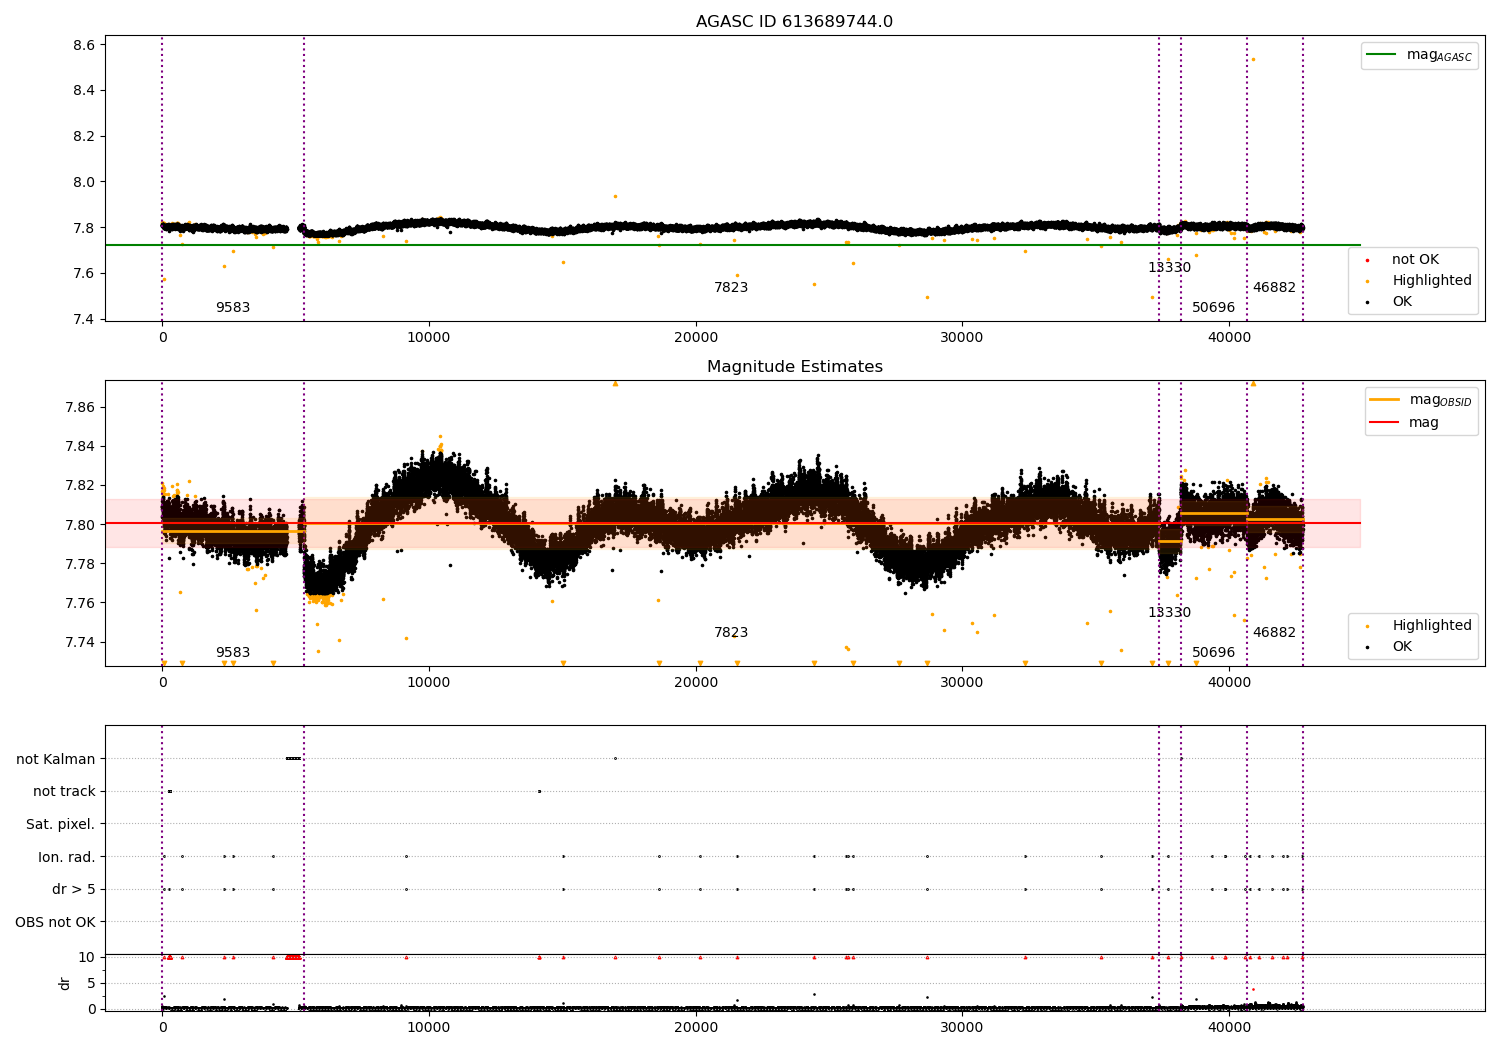
Task: Click the rotated 'dr' y-axis label
Action: pos(65,983)
